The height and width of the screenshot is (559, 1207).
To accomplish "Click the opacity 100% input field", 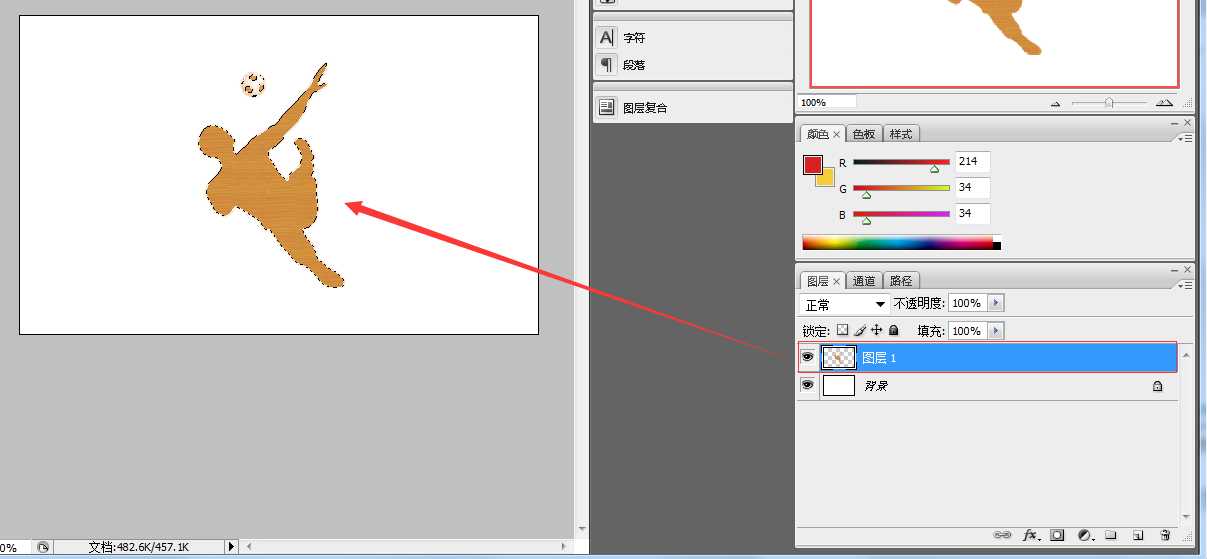I will click(x=968, y=303).
